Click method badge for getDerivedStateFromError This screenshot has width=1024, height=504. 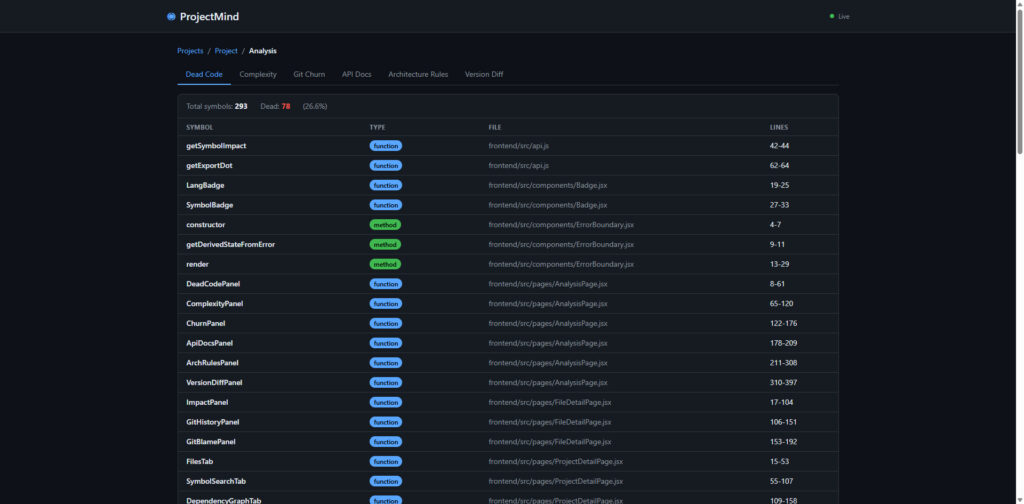pyautogui.click(x=385, y=244)
